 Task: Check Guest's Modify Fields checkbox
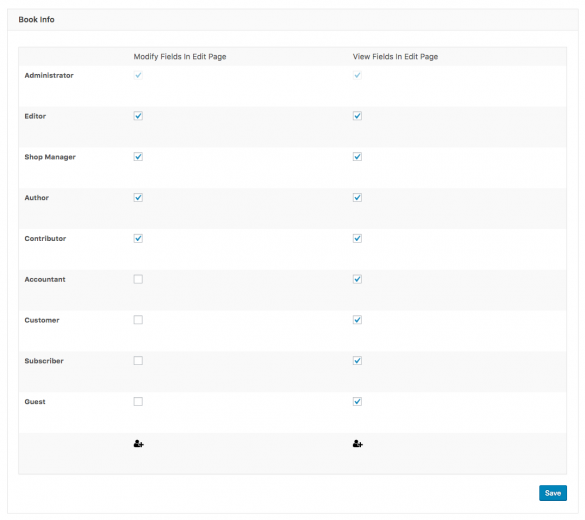[138, 401]
